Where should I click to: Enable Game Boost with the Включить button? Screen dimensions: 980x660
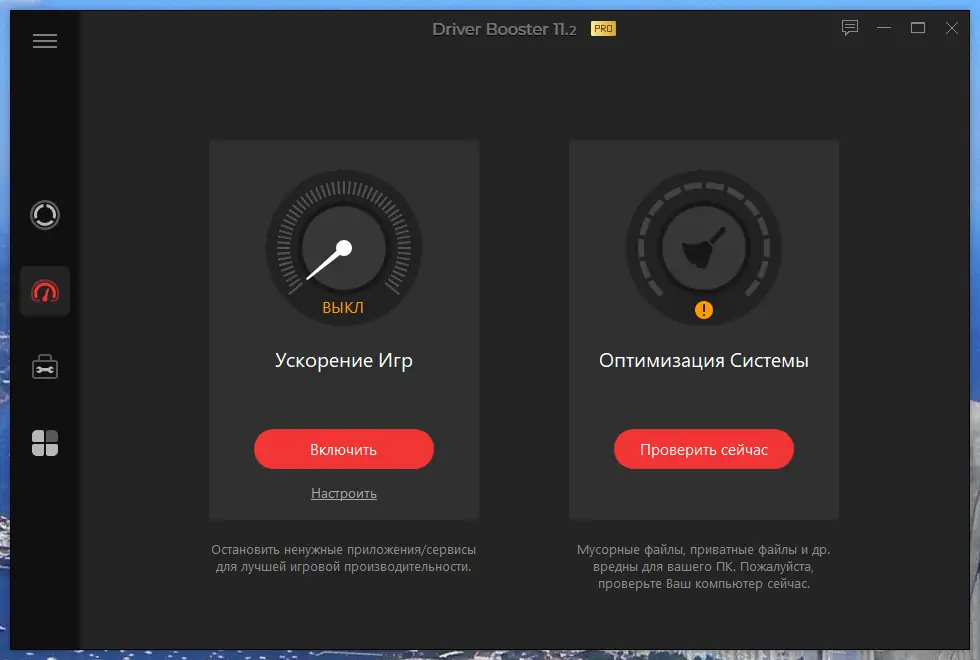tap(343, 449)
